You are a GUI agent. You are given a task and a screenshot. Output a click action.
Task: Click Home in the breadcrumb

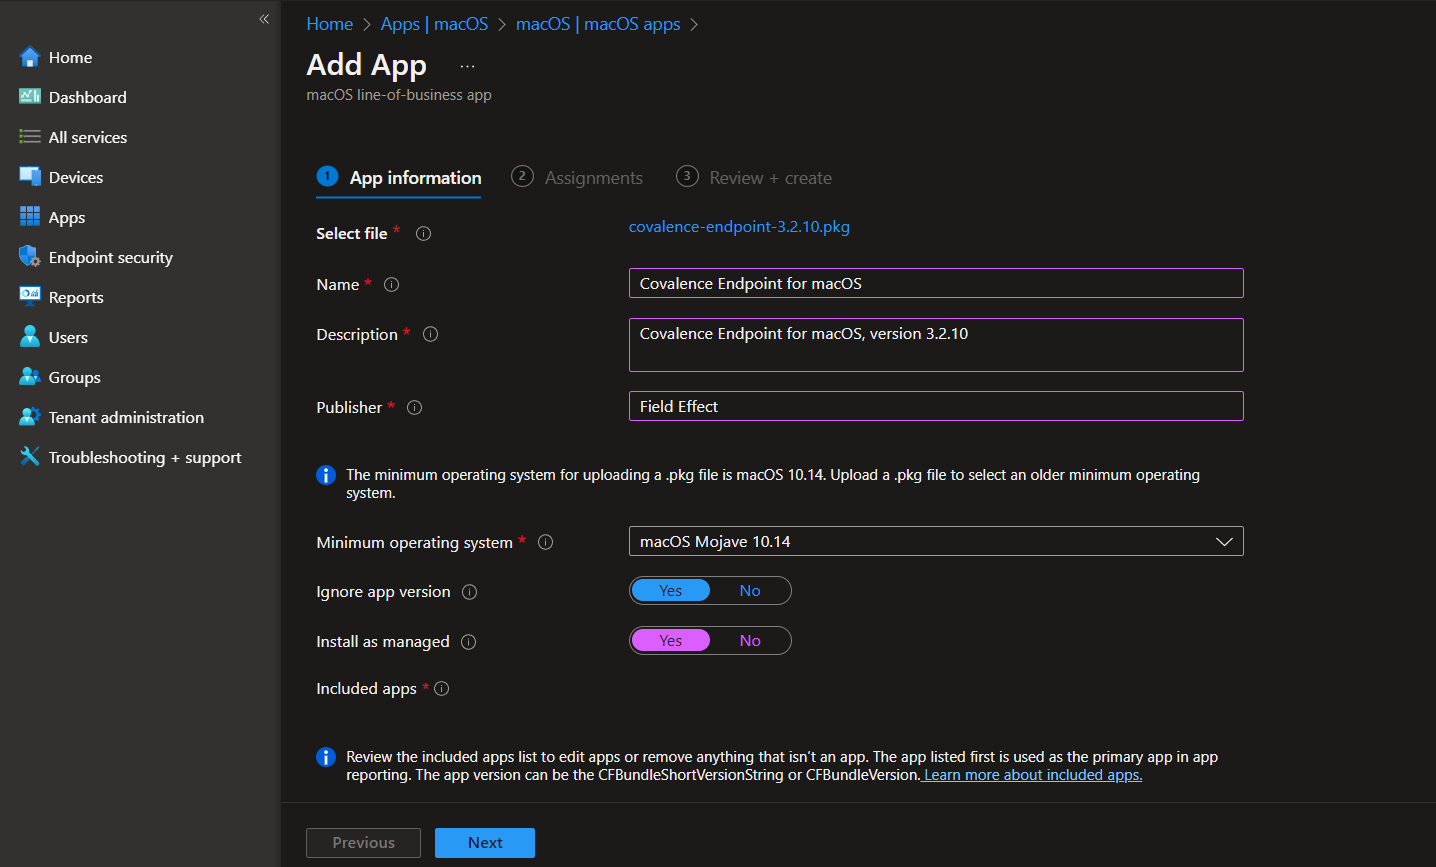329,24
